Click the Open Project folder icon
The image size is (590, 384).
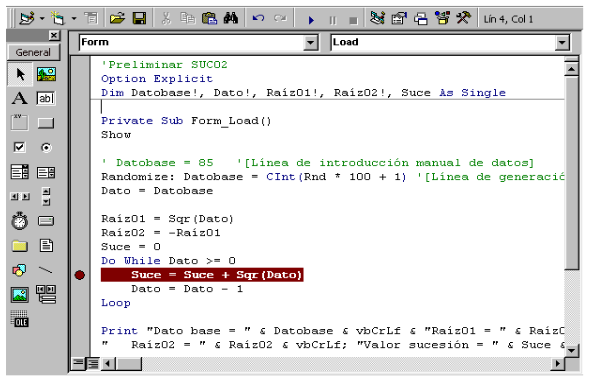pyautogui.click(x=117, y=18)
